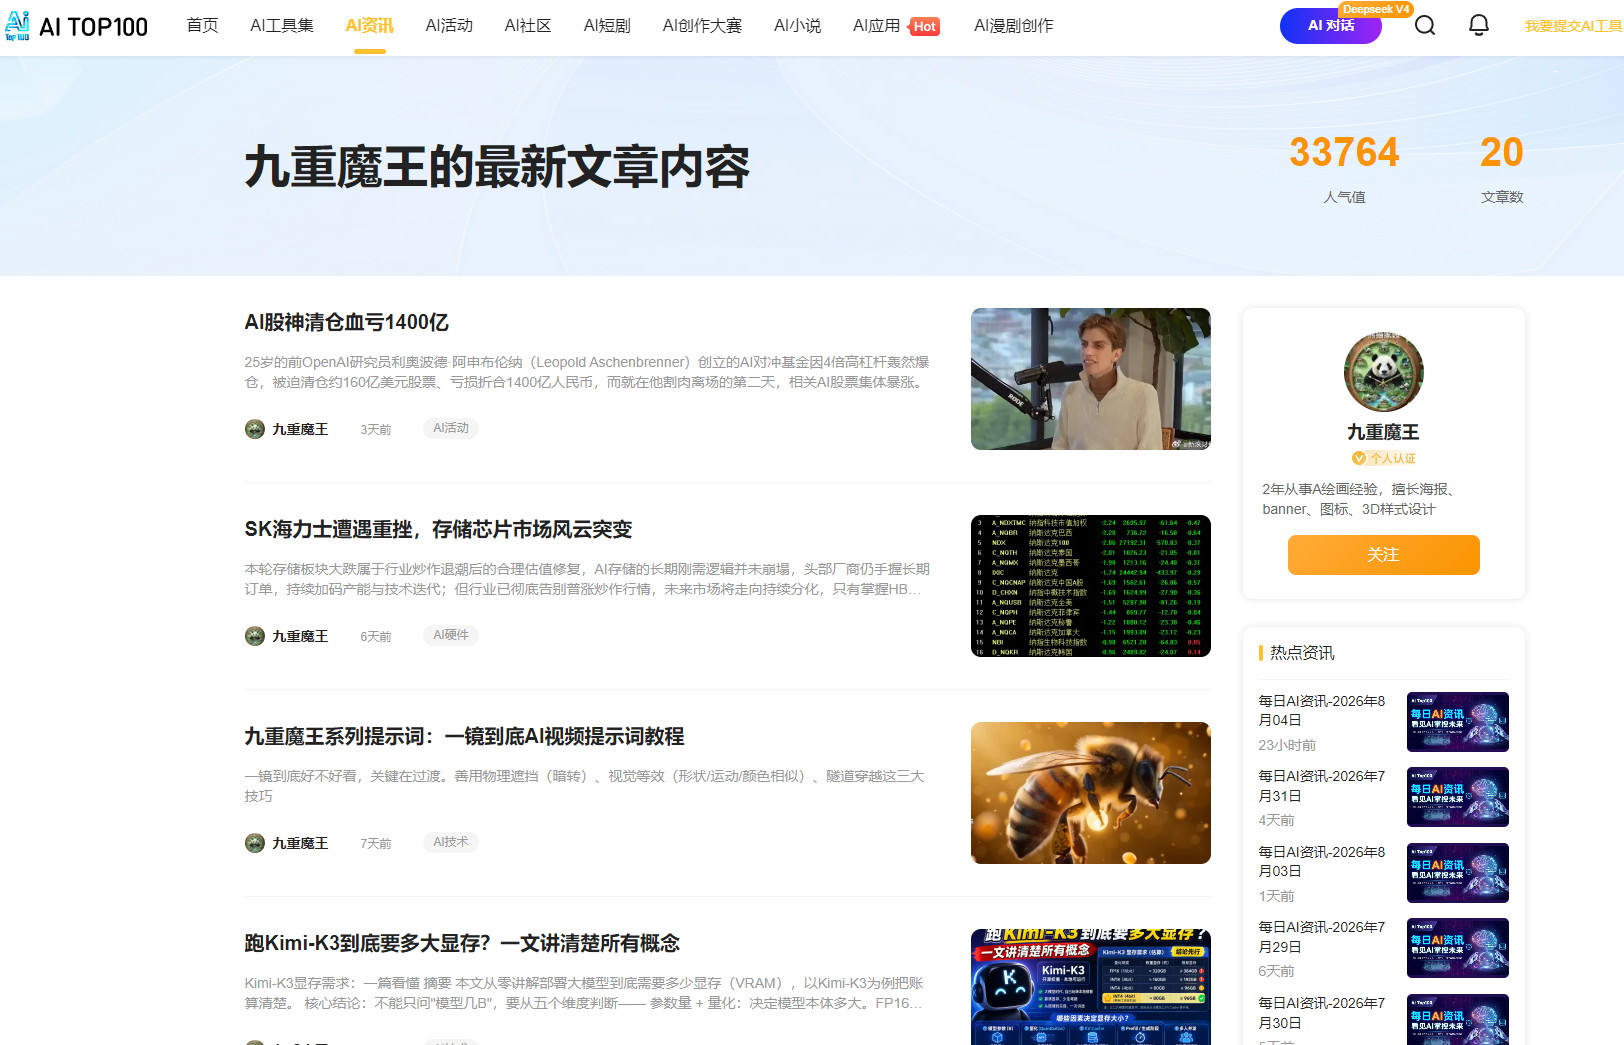Go to 首页 in the navigation
1624x1045 pixels.
point(203,26)
